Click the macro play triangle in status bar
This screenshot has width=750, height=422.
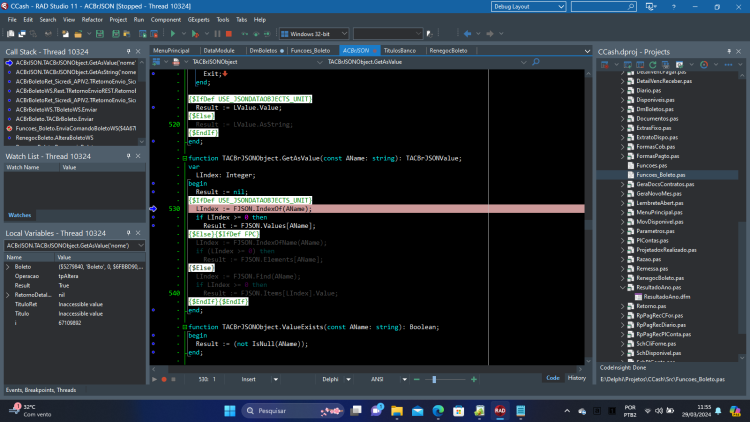(154, 379)
